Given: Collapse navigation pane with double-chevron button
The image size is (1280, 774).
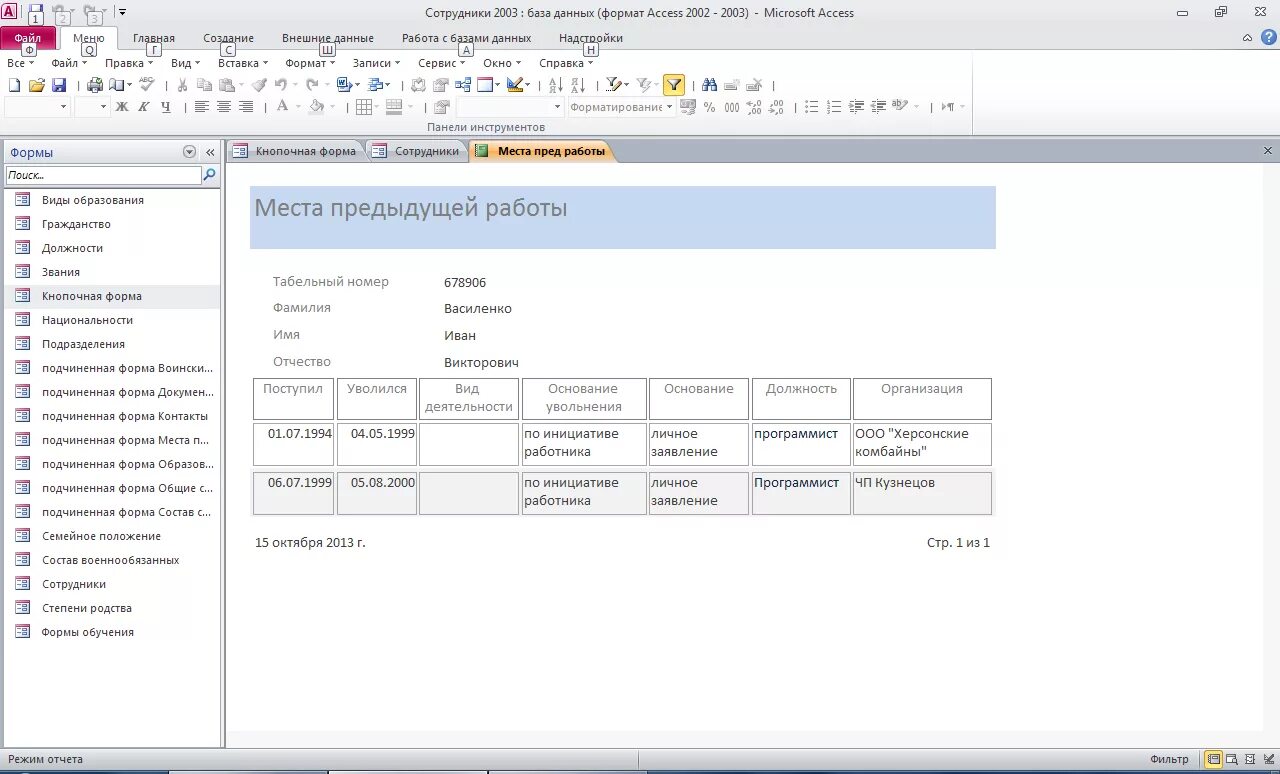Looking at the screenshot, I should click(x=210, y=152).
